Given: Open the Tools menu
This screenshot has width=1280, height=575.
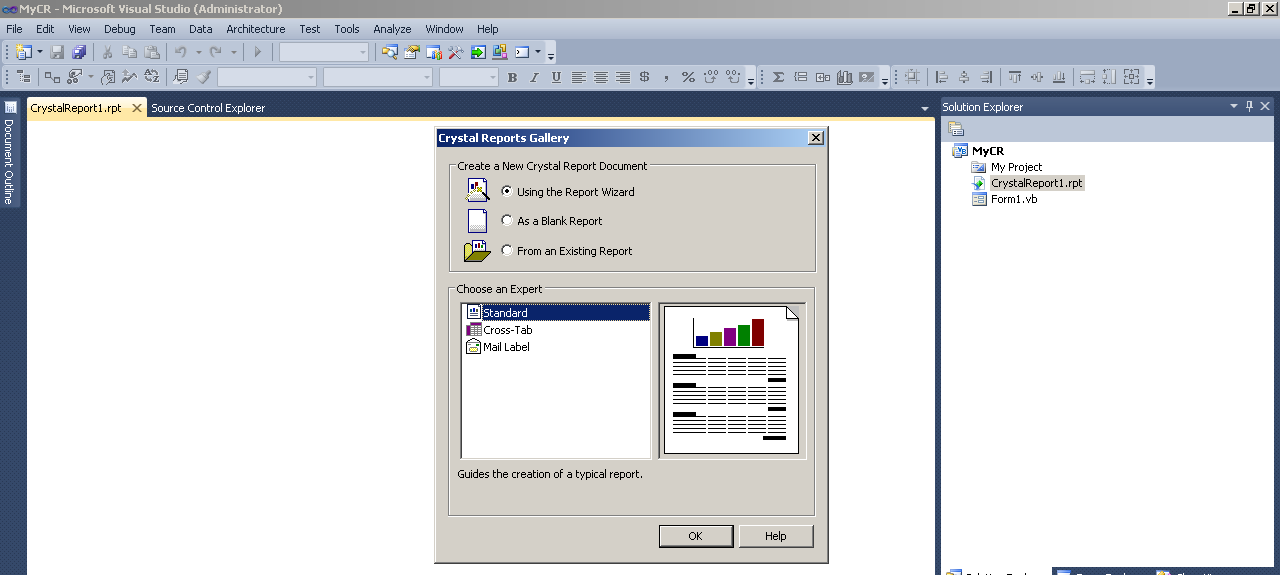Looking at the screenshot, I should point(347,29).
